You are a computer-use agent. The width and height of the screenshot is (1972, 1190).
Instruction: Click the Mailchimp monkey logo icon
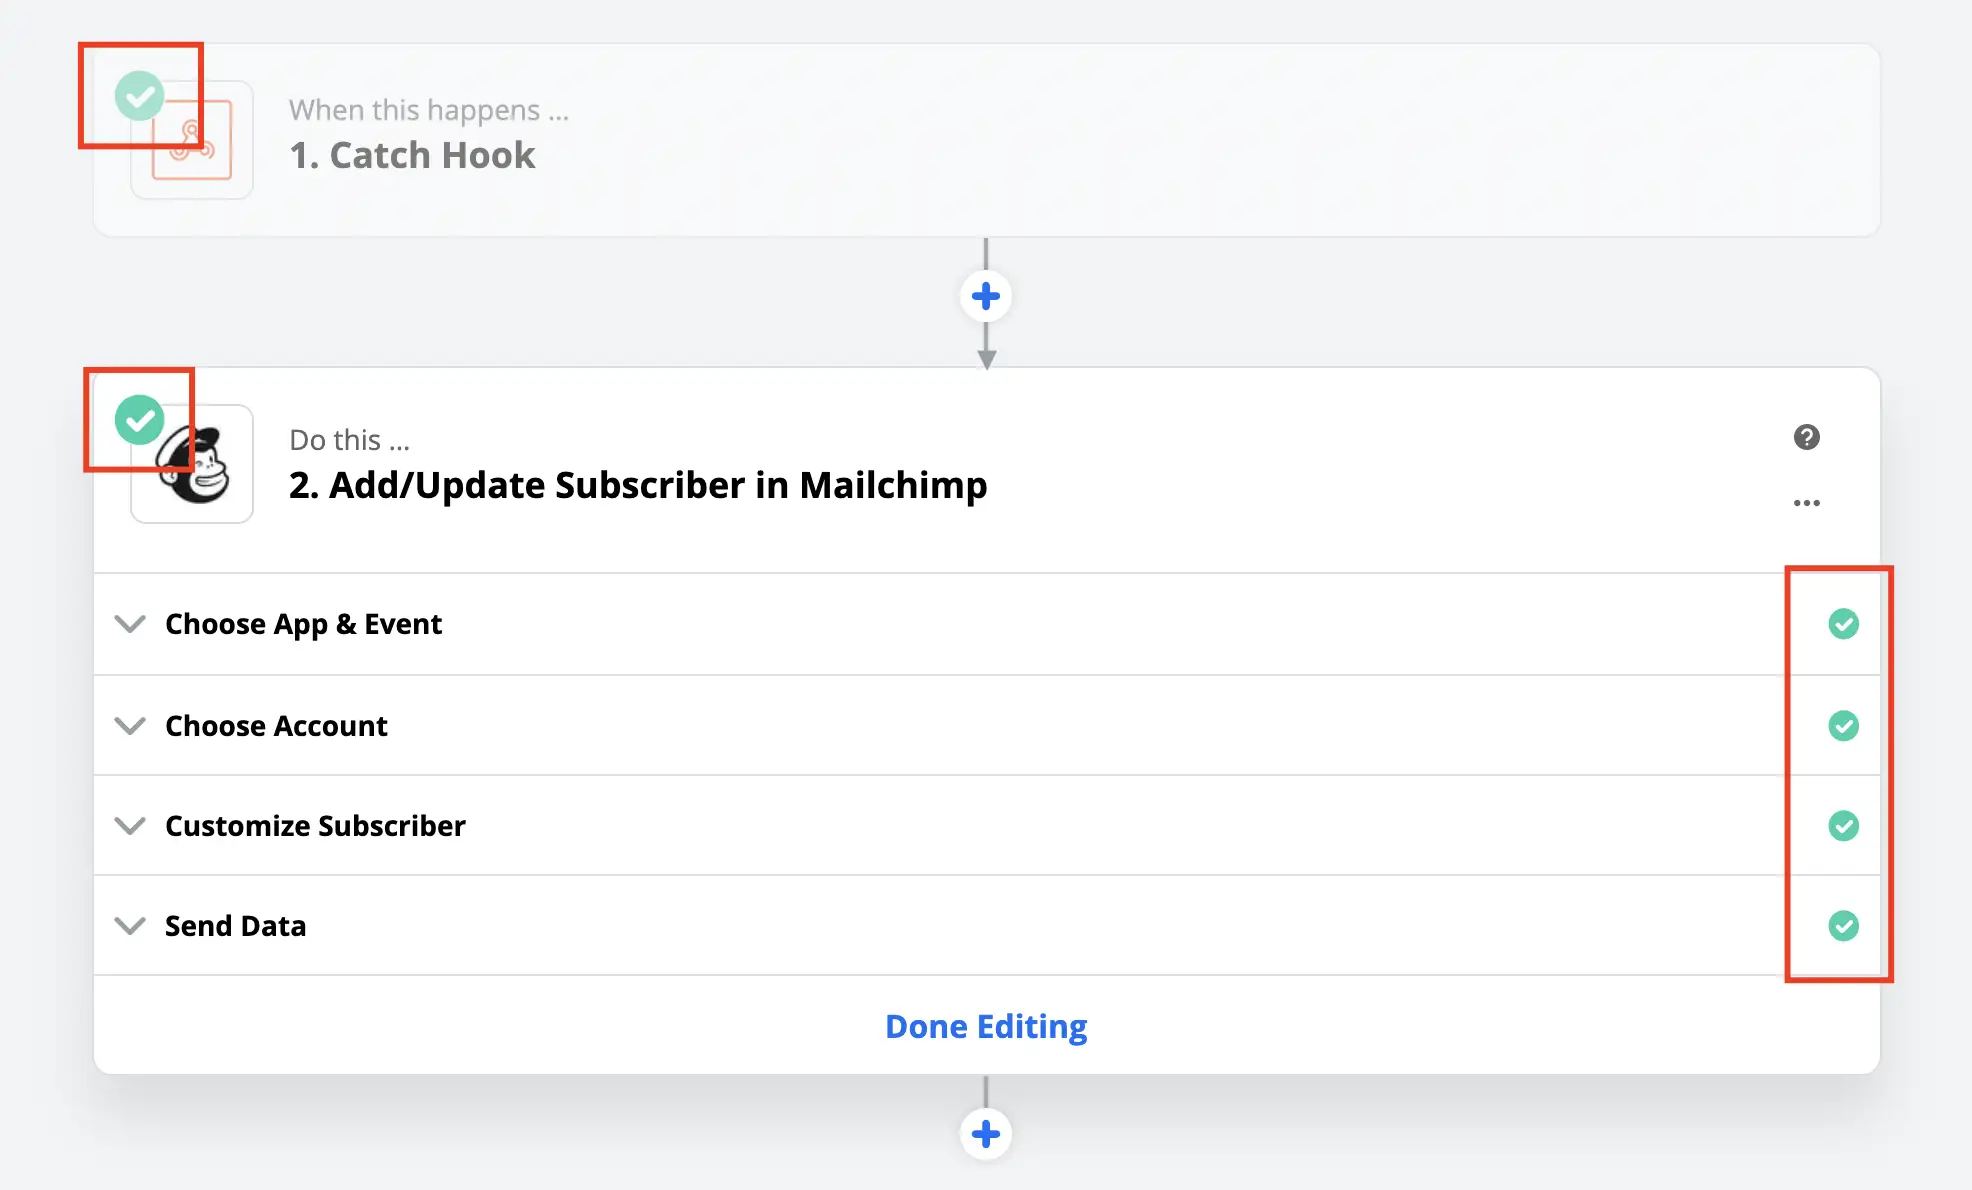click(x=197, y=466)
